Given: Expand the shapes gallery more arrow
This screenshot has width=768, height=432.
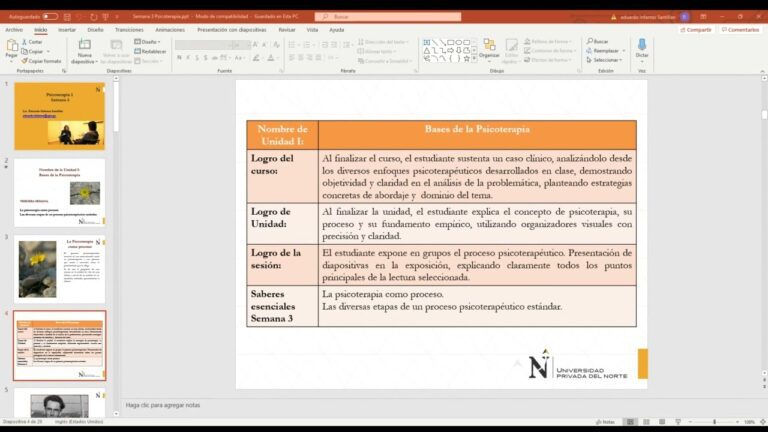Looking at the screenshot, I should pyautogui.click(x=474, y=59).
